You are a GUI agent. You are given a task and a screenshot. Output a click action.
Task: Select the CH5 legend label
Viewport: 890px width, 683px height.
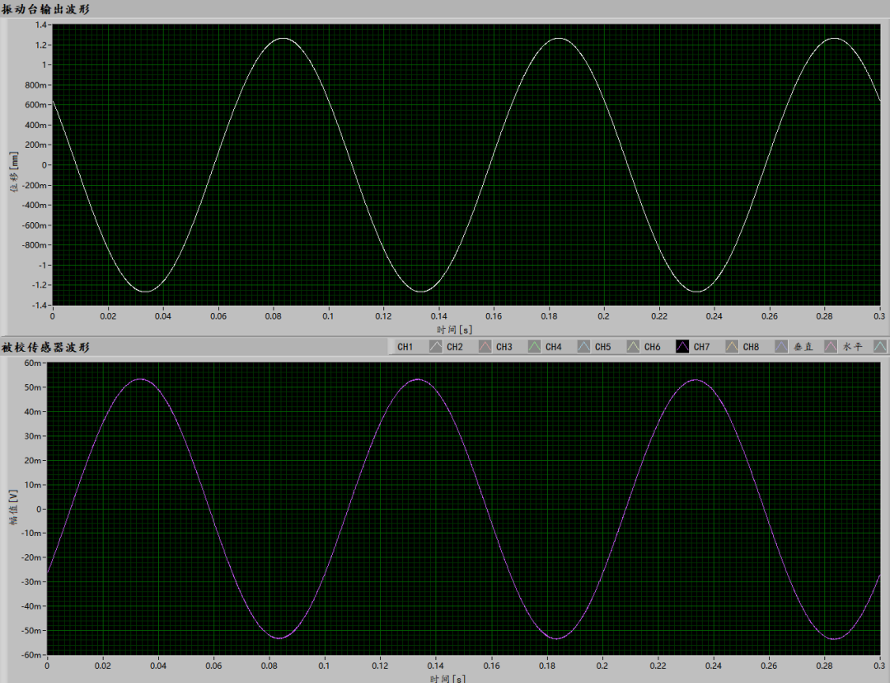pos(602,347)
